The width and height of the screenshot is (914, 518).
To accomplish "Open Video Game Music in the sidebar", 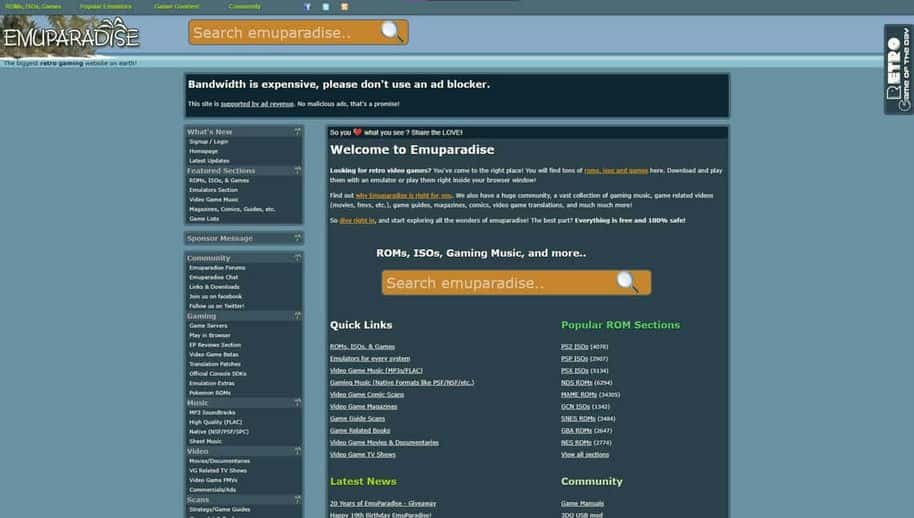I will pos(214,199).
